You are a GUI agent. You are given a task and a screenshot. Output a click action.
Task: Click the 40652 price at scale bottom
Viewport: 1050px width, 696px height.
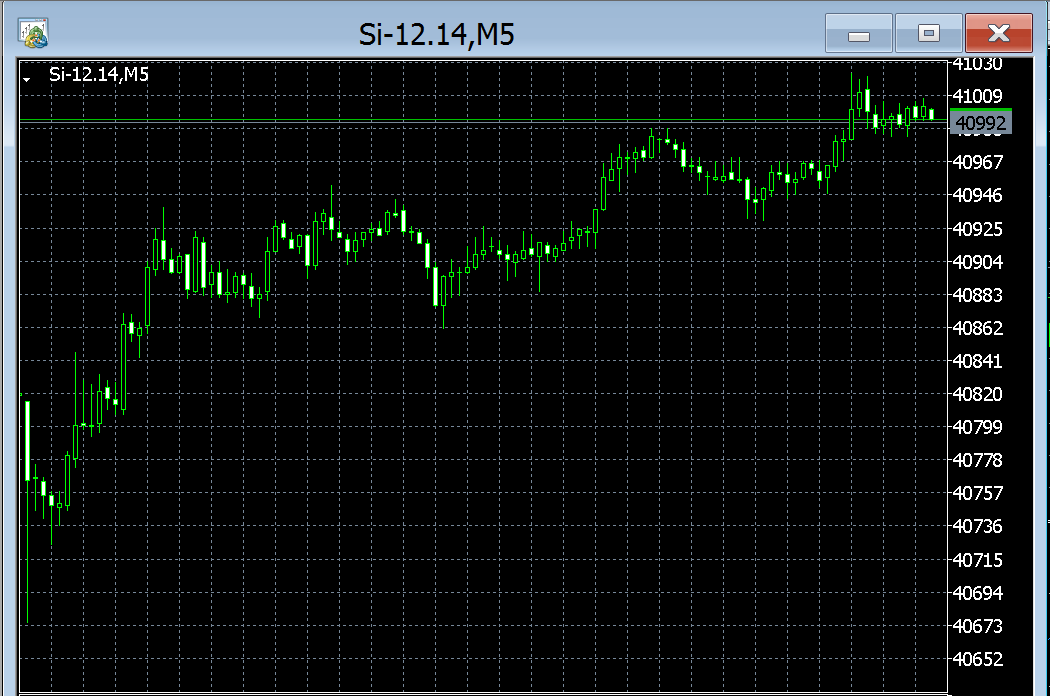979,659
